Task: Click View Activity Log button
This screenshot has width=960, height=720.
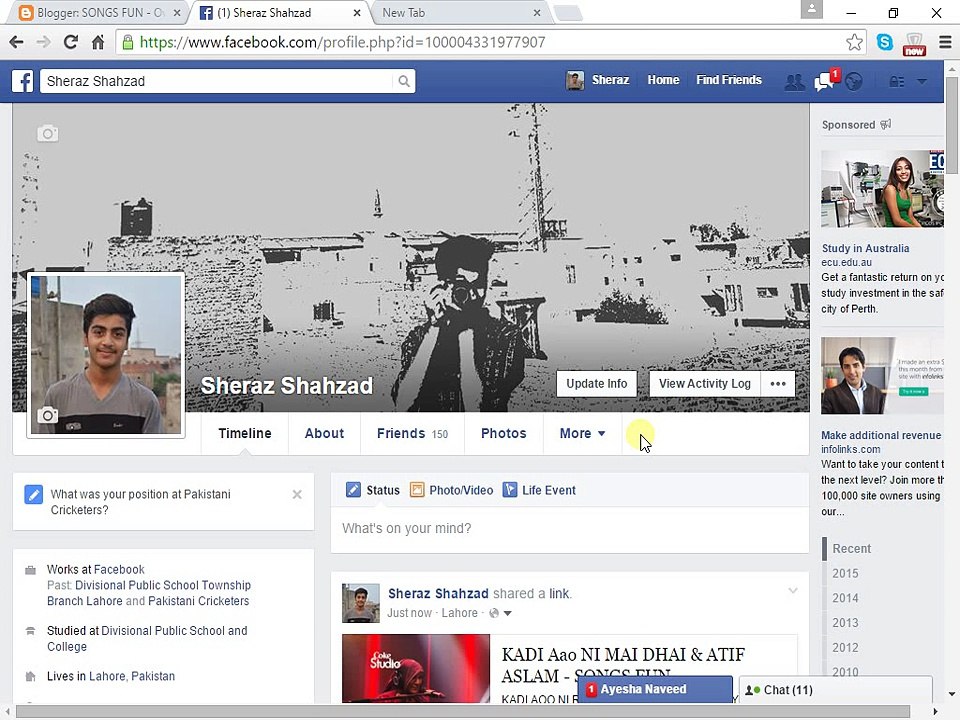Action: point(705,384)
